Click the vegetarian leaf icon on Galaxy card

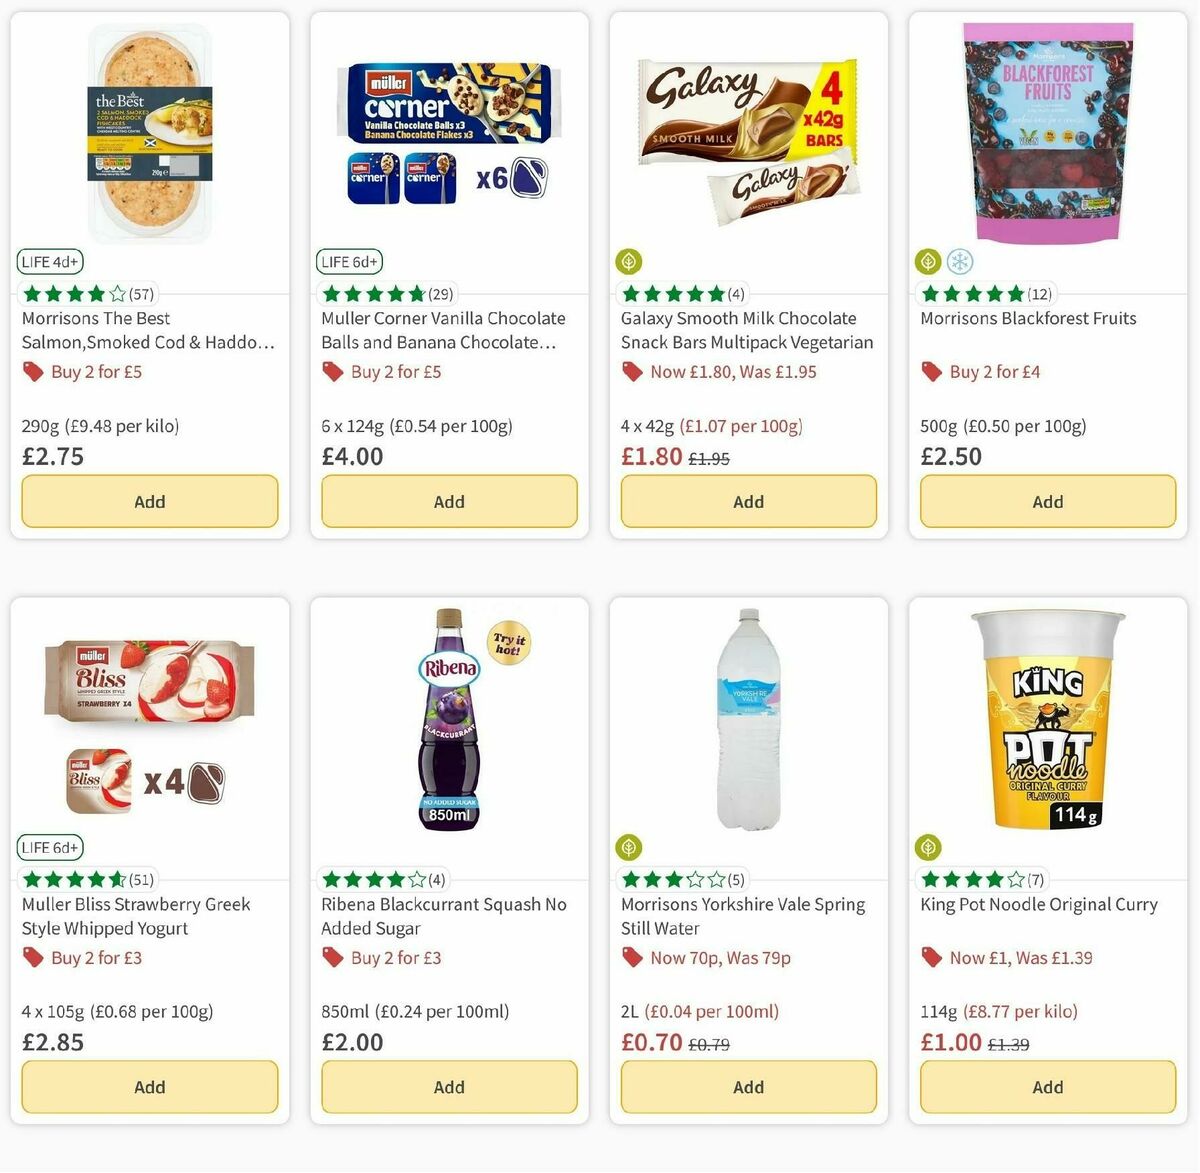tap(628, 261)
